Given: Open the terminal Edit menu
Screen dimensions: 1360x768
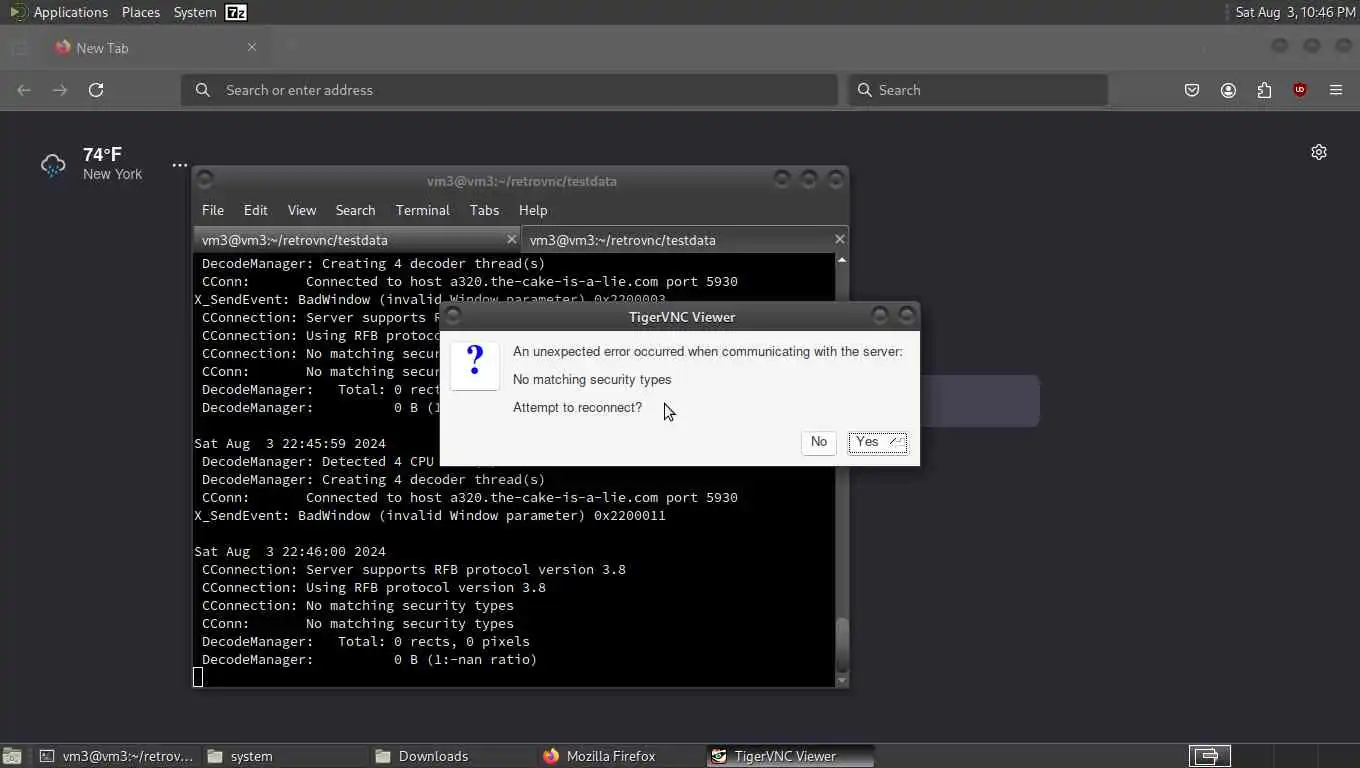Looking at the screenshot, I should 255,210.
